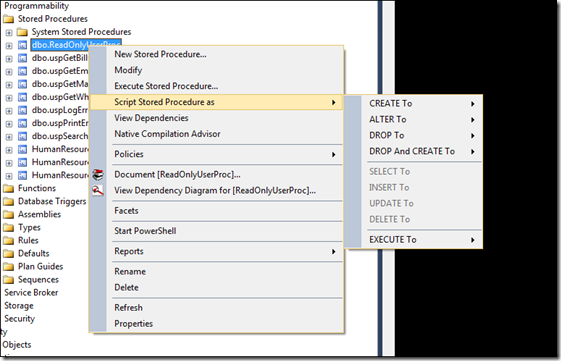Select DROP And CREATE To
The width and height of the screenshot is (561, 361).
(413, 151)
